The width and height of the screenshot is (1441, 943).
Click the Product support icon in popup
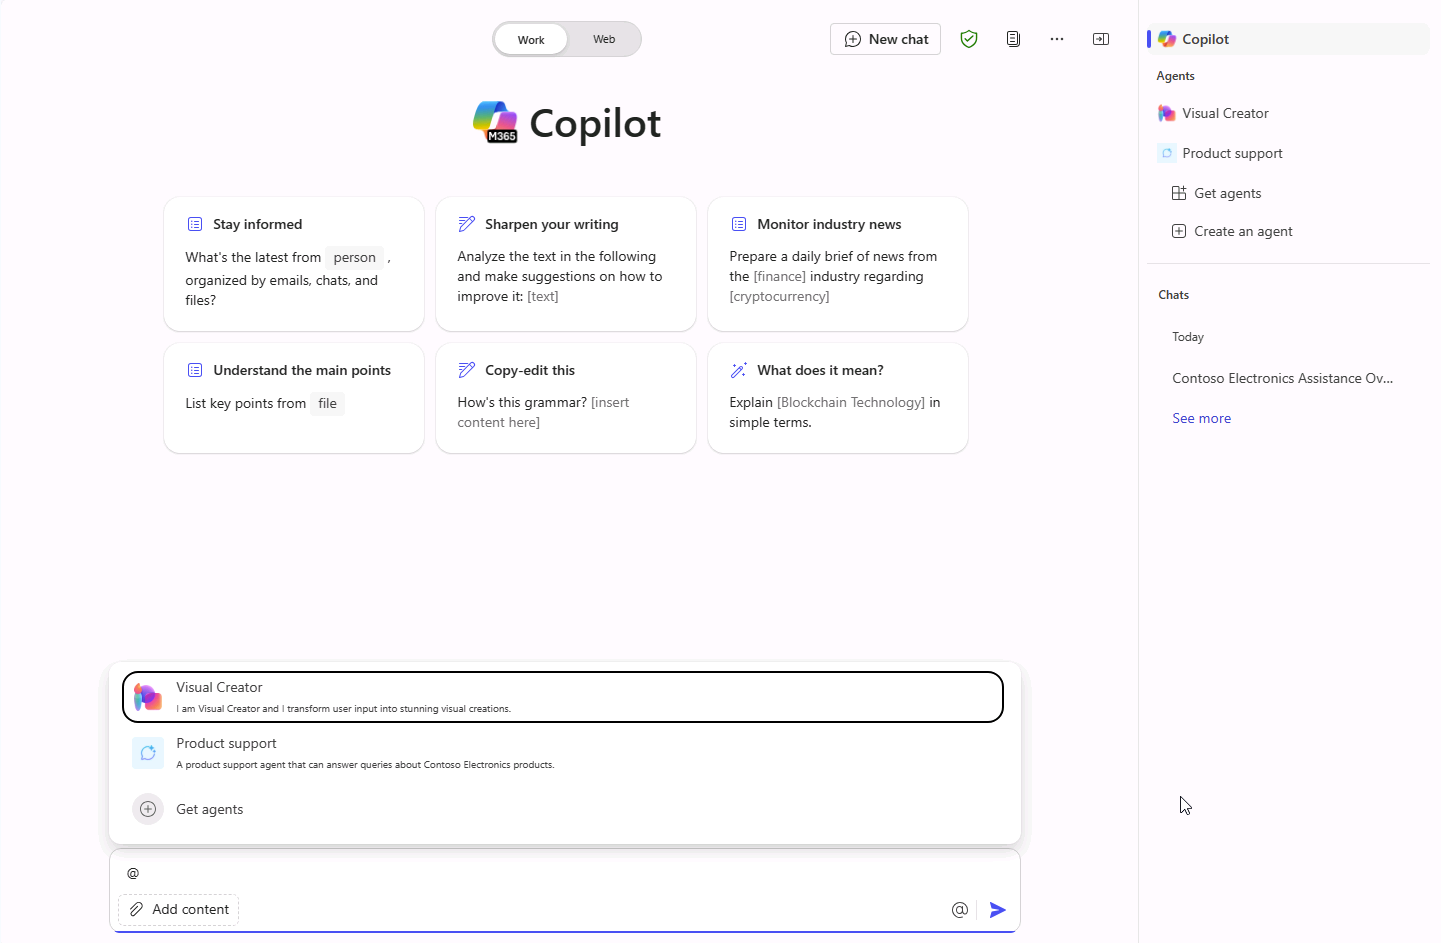point(148,753)
